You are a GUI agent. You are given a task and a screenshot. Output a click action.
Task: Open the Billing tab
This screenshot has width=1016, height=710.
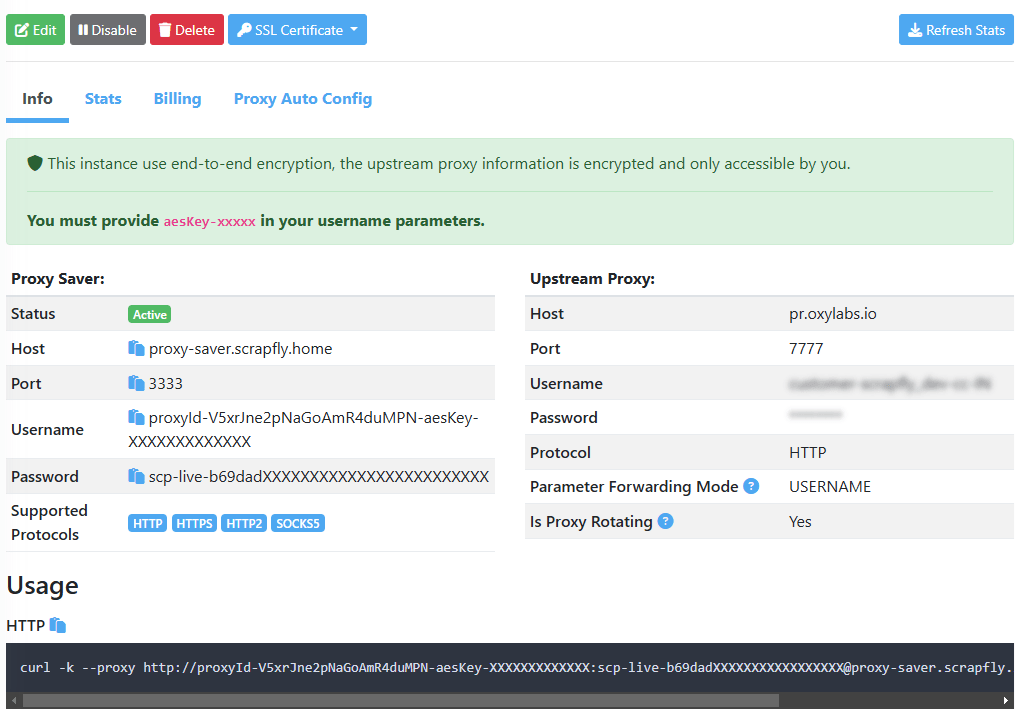(177, 98)
